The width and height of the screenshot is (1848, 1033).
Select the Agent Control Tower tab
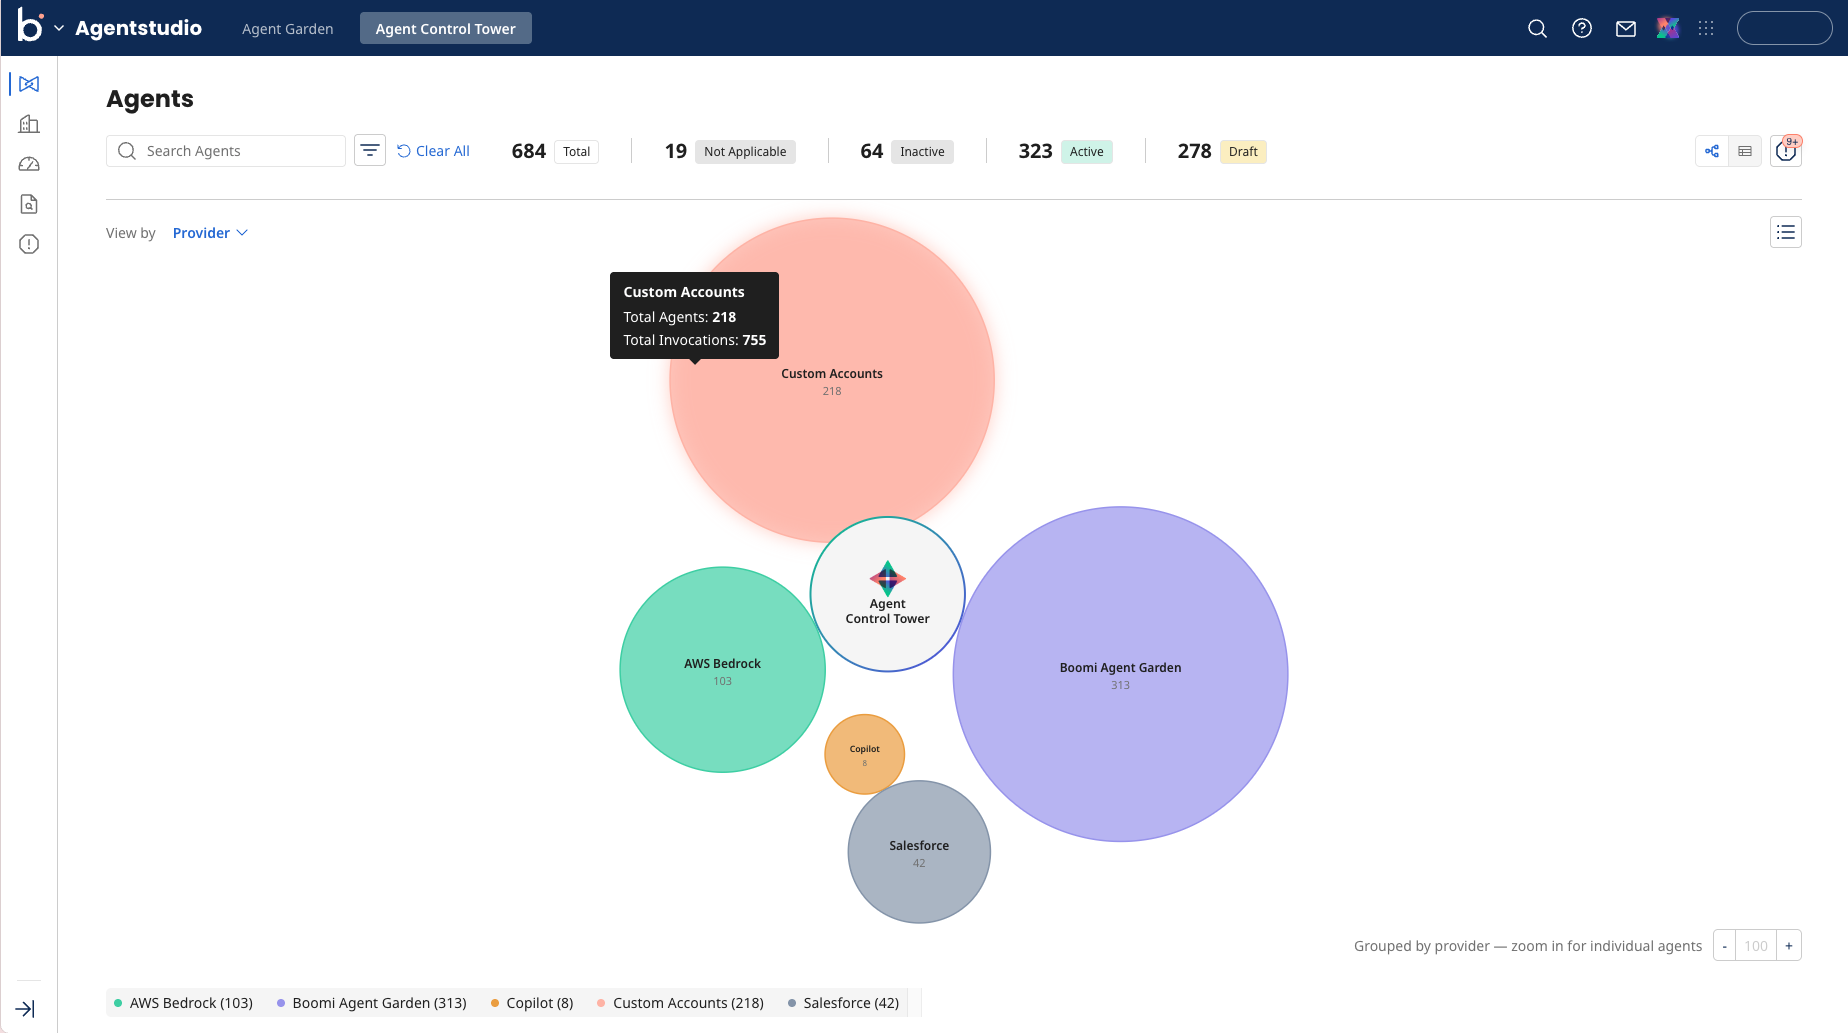pyautogui.click(x=446, y=28)
